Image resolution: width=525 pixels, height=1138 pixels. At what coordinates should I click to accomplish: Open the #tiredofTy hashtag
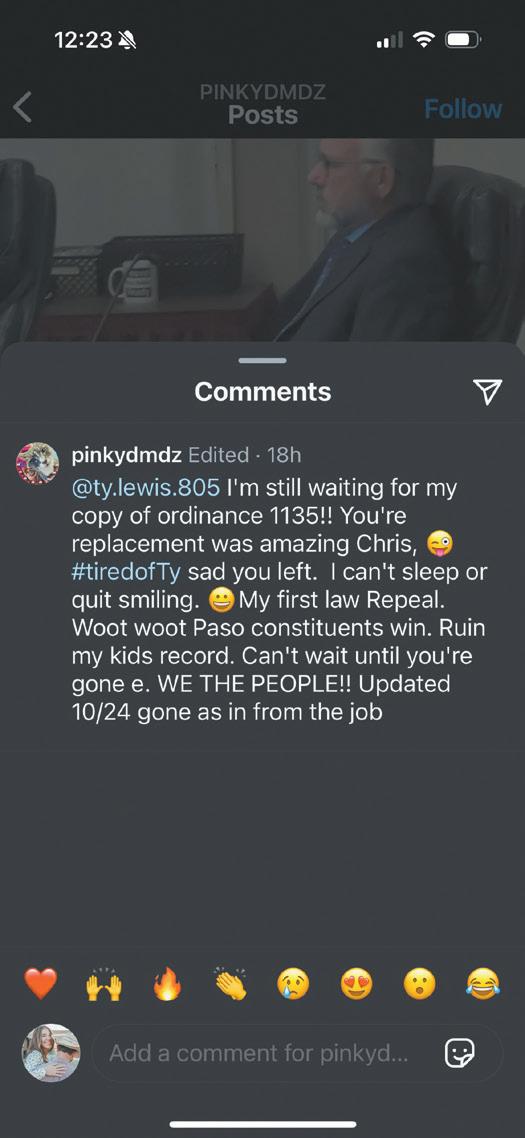(128, 572)
